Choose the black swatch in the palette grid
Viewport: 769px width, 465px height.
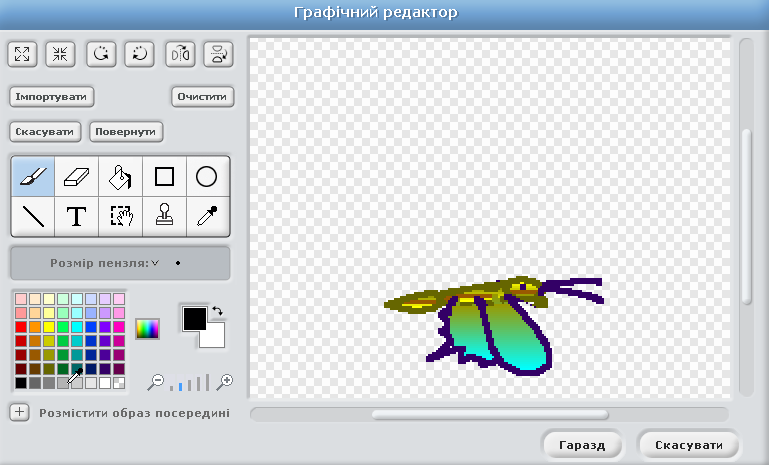tap(21, 383)
